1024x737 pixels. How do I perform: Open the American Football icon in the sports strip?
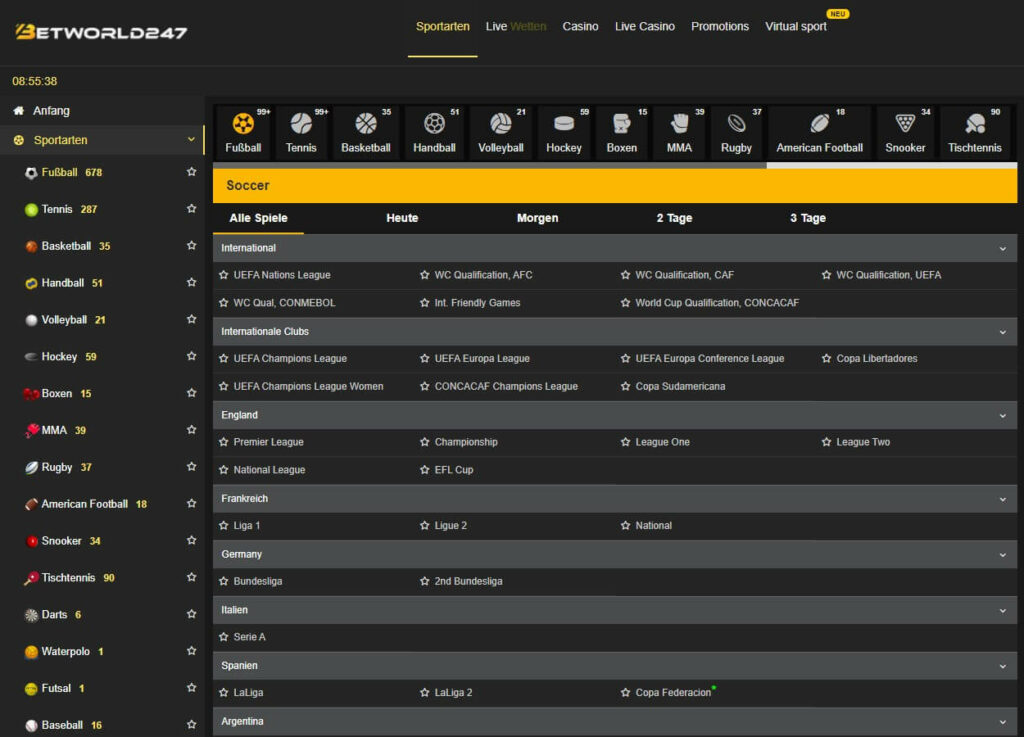[820, 123]
